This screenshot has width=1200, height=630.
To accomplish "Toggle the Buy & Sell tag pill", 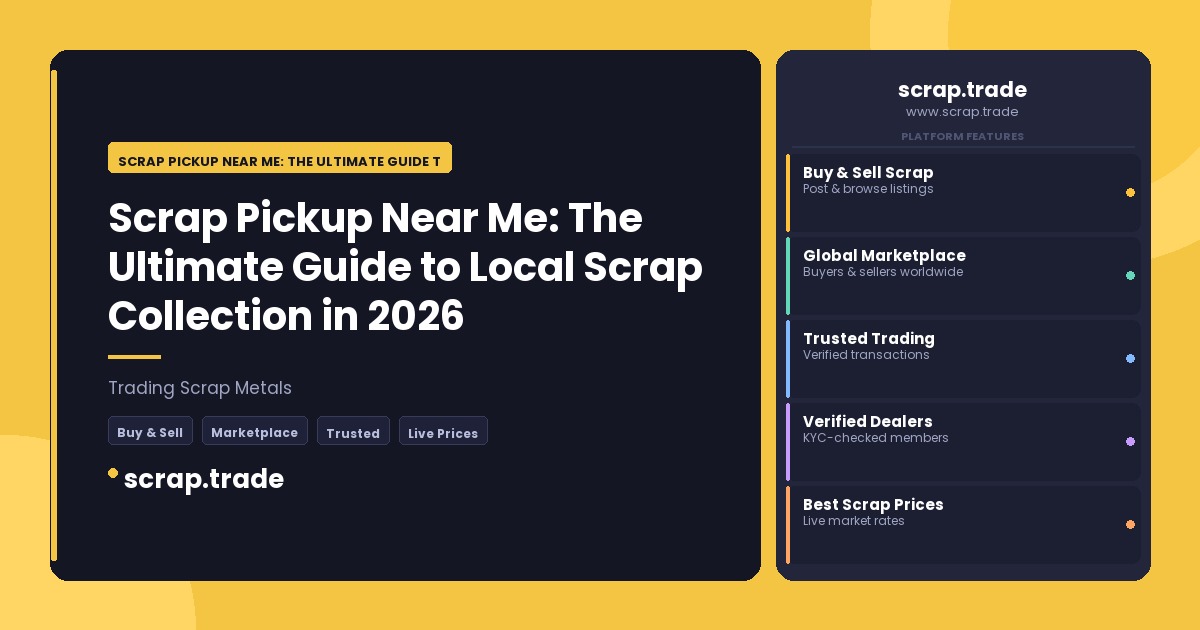I will (150, 431).
